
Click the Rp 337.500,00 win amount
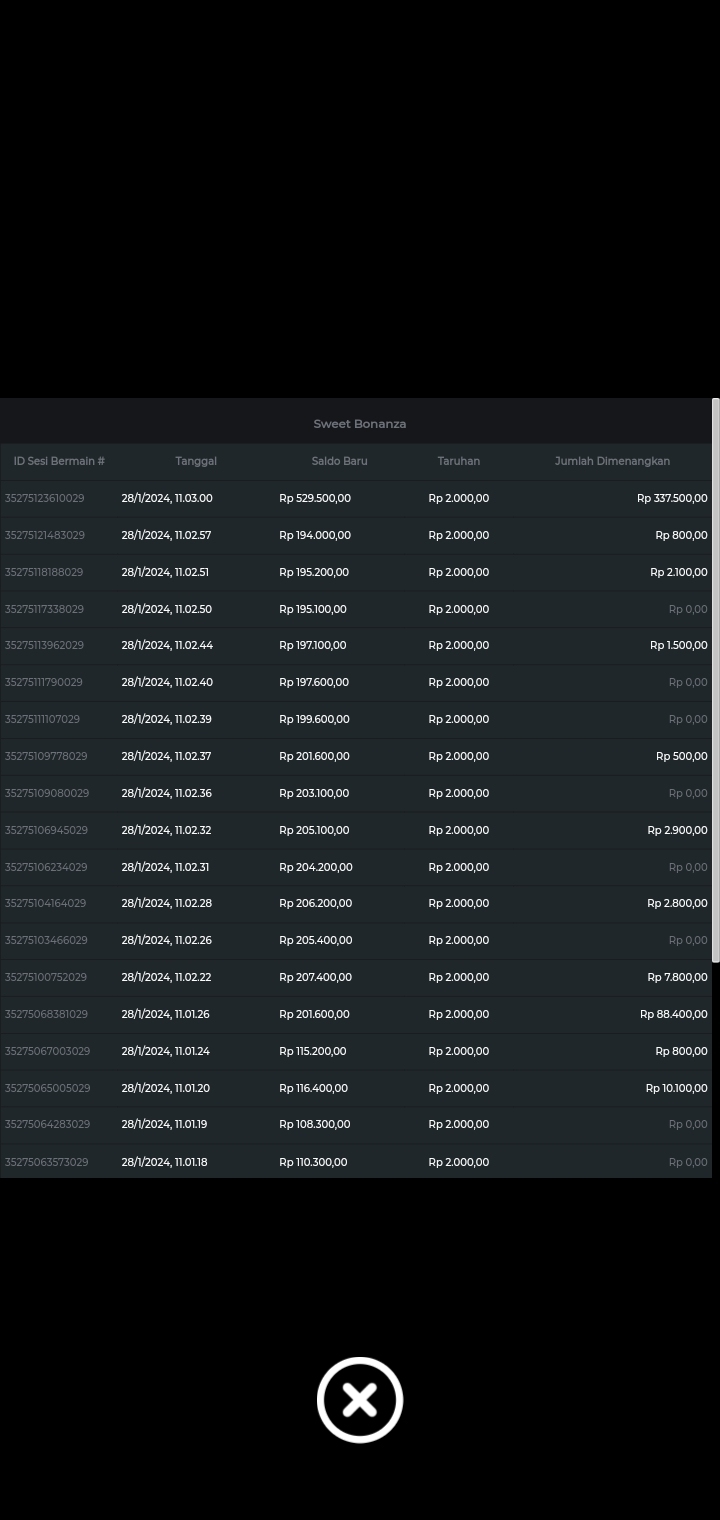click(672, 498)
